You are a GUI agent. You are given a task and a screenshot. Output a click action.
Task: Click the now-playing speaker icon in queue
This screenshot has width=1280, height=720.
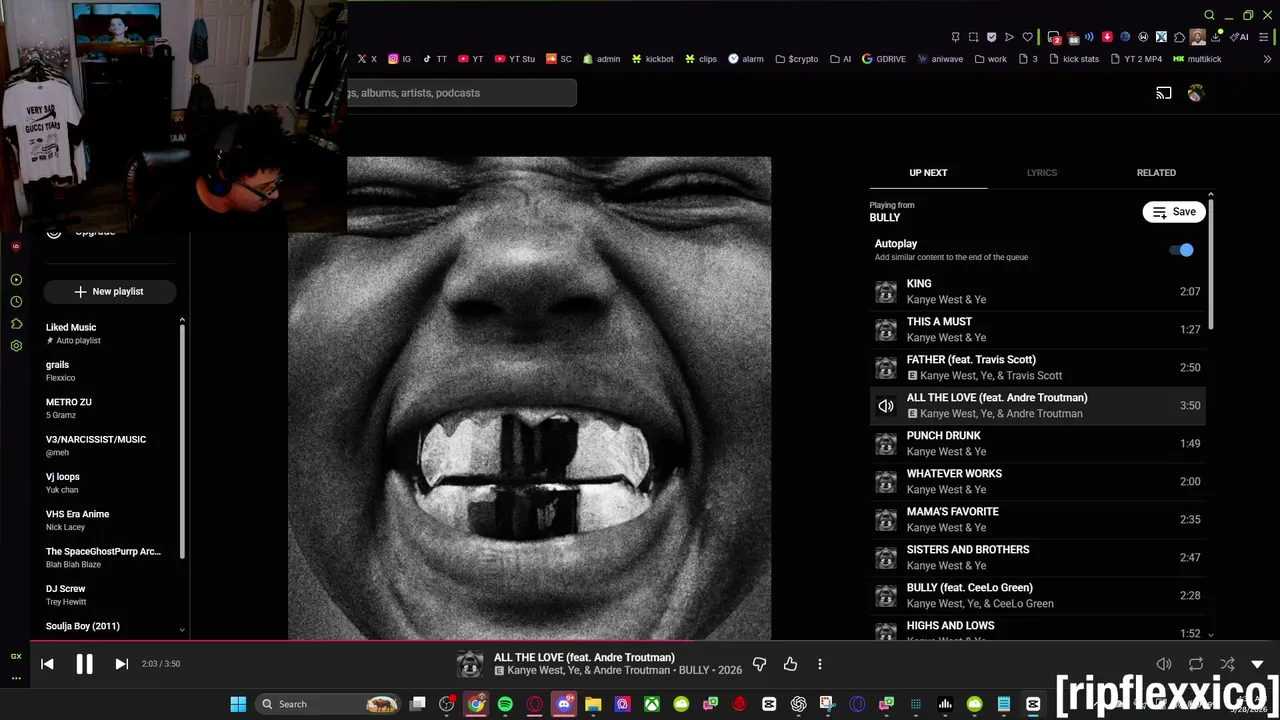tap(886, 405)
